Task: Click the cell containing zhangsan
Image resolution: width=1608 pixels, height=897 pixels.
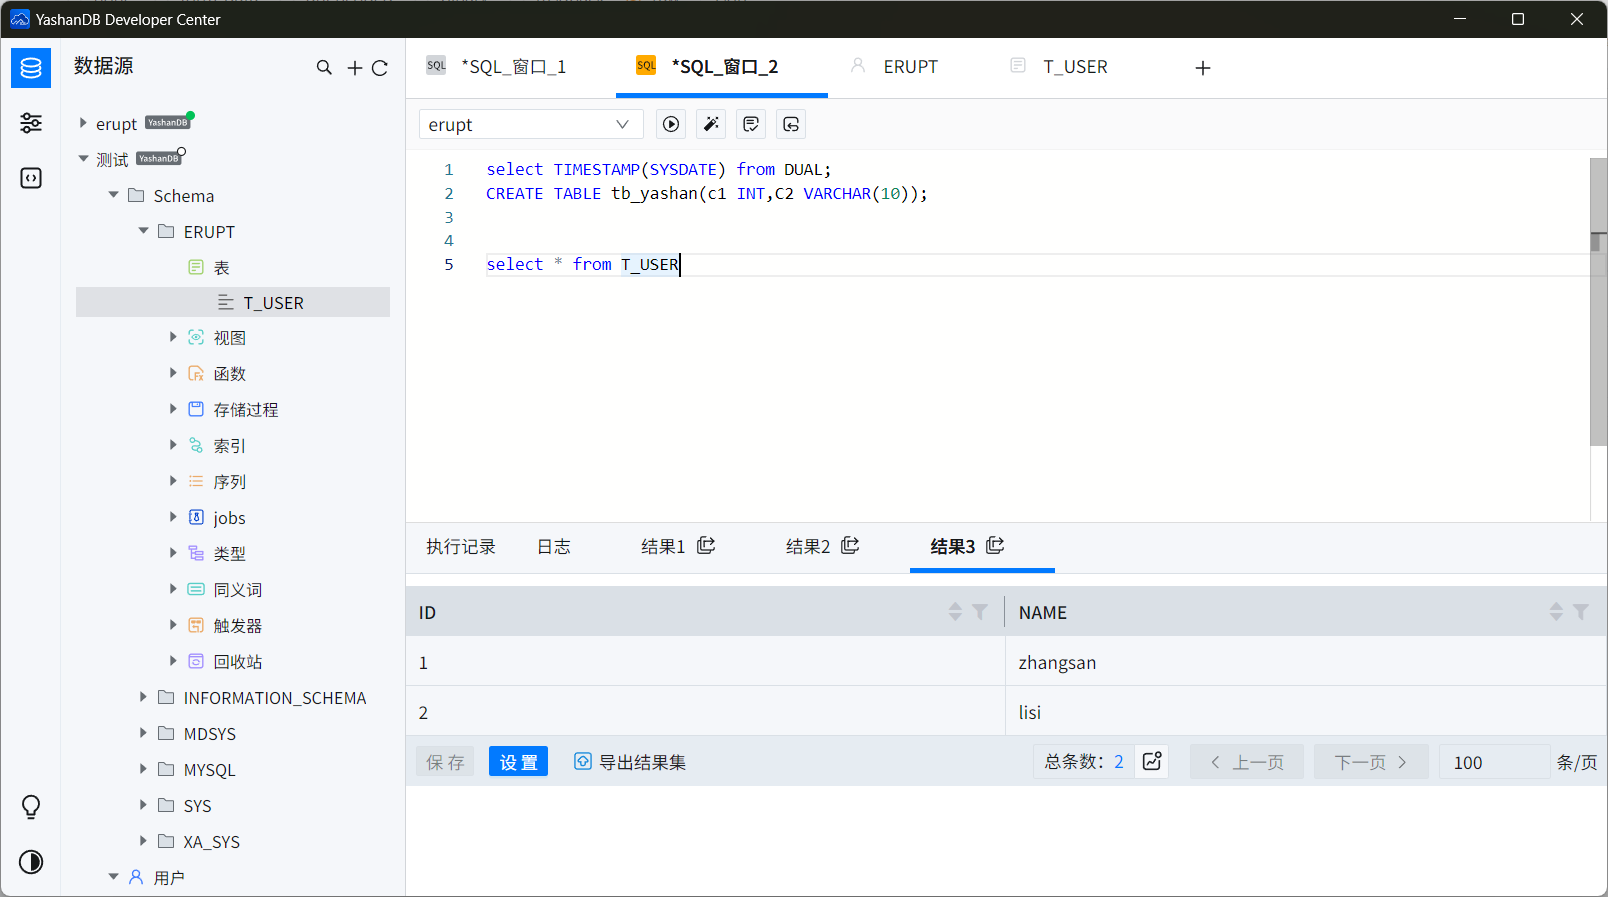Action: click(1306, 662)
